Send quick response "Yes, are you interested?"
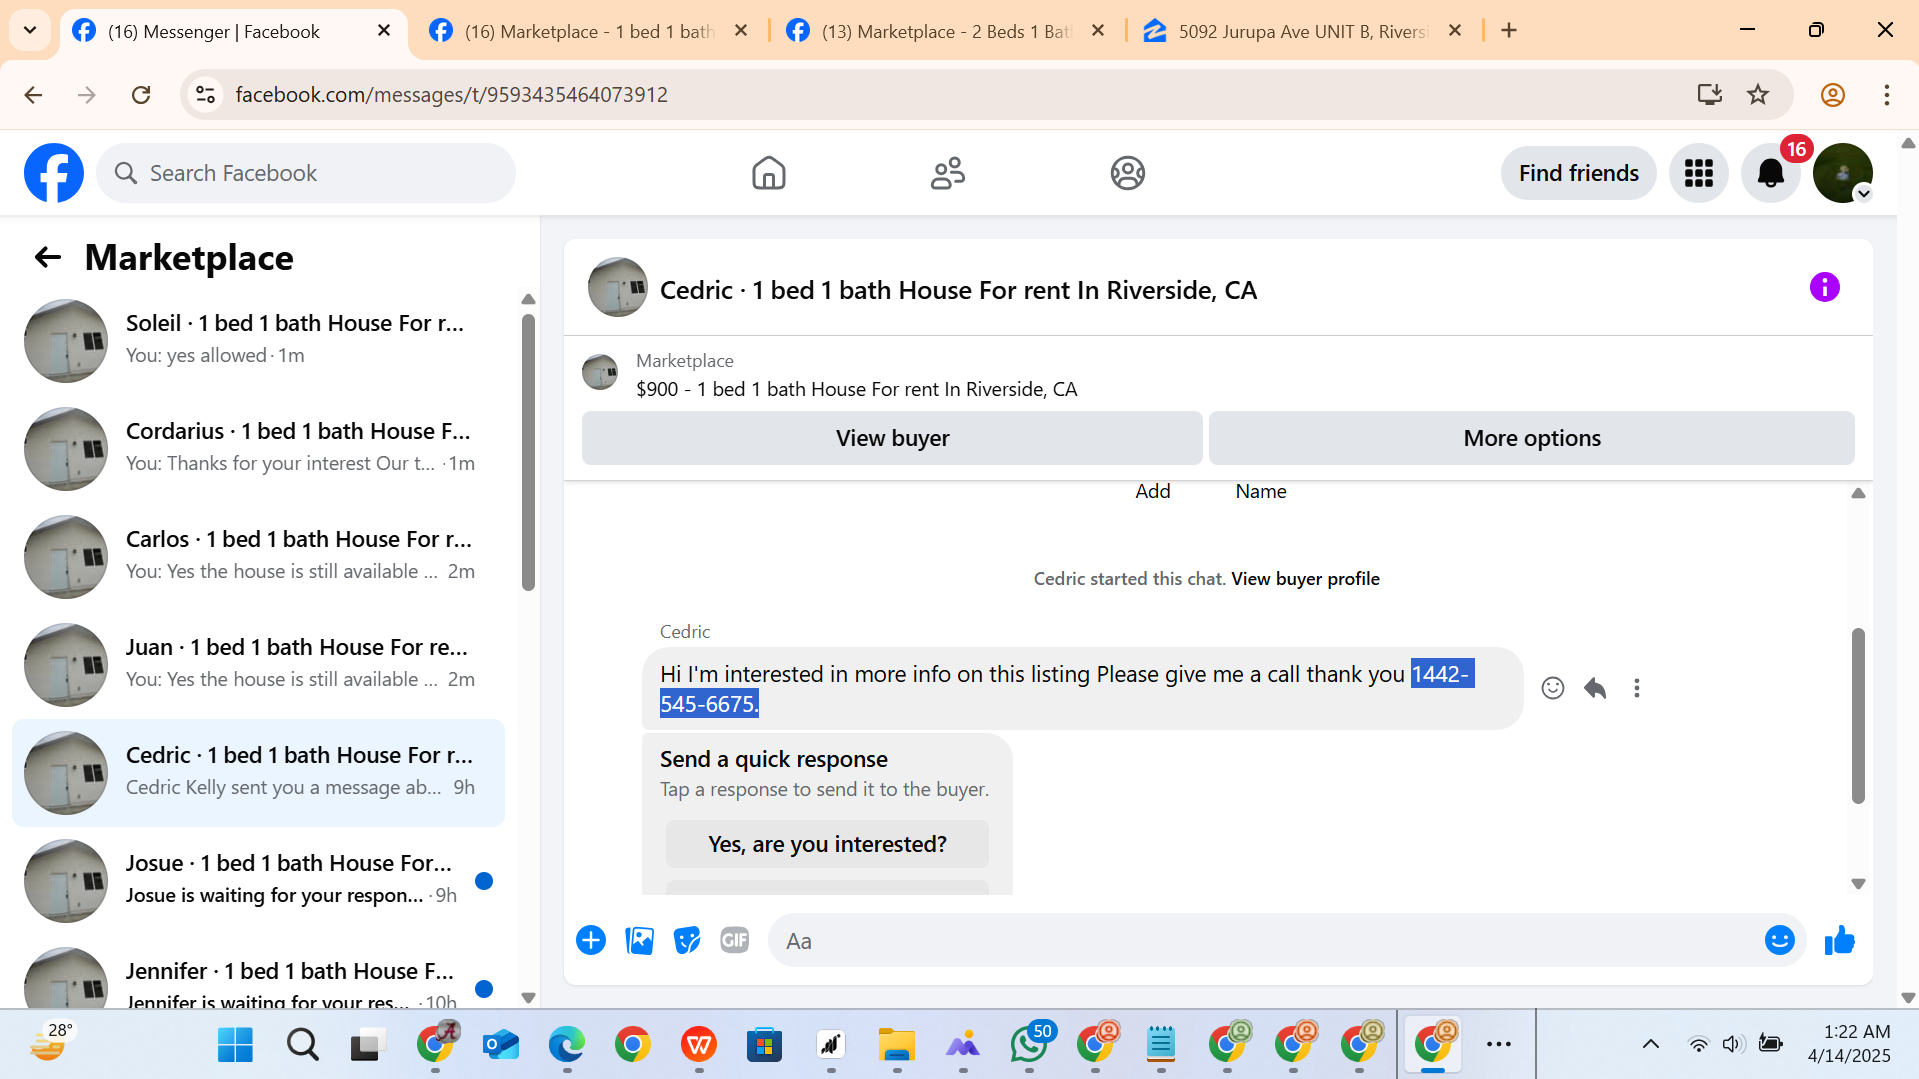This screenshot has width=1919, height=1079. [x=827, y=845]
